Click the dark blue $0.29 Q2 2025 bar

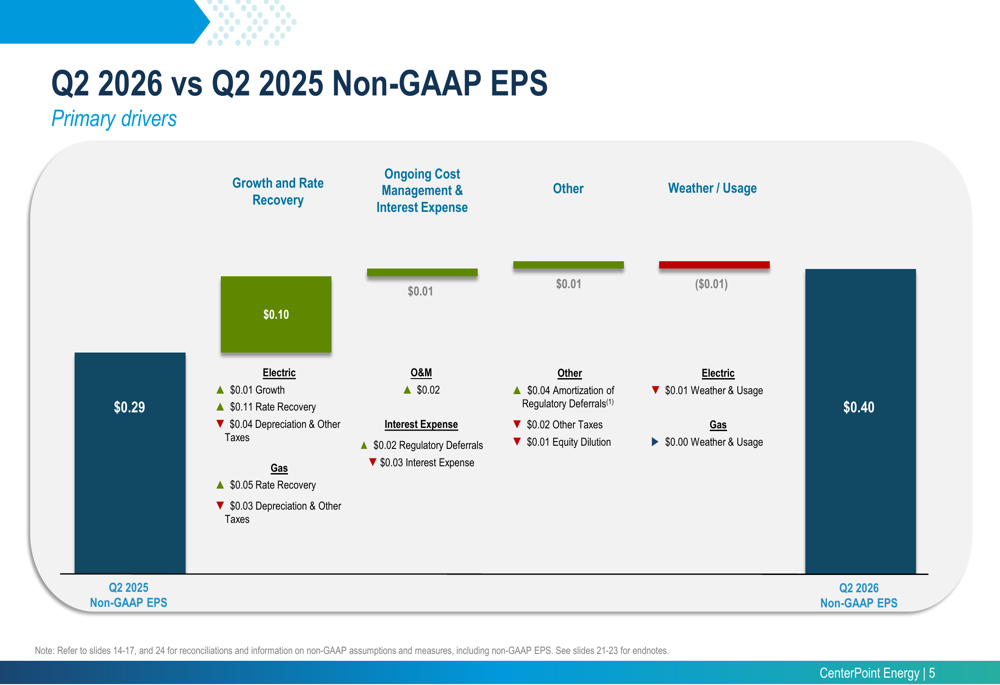point(130,463)
